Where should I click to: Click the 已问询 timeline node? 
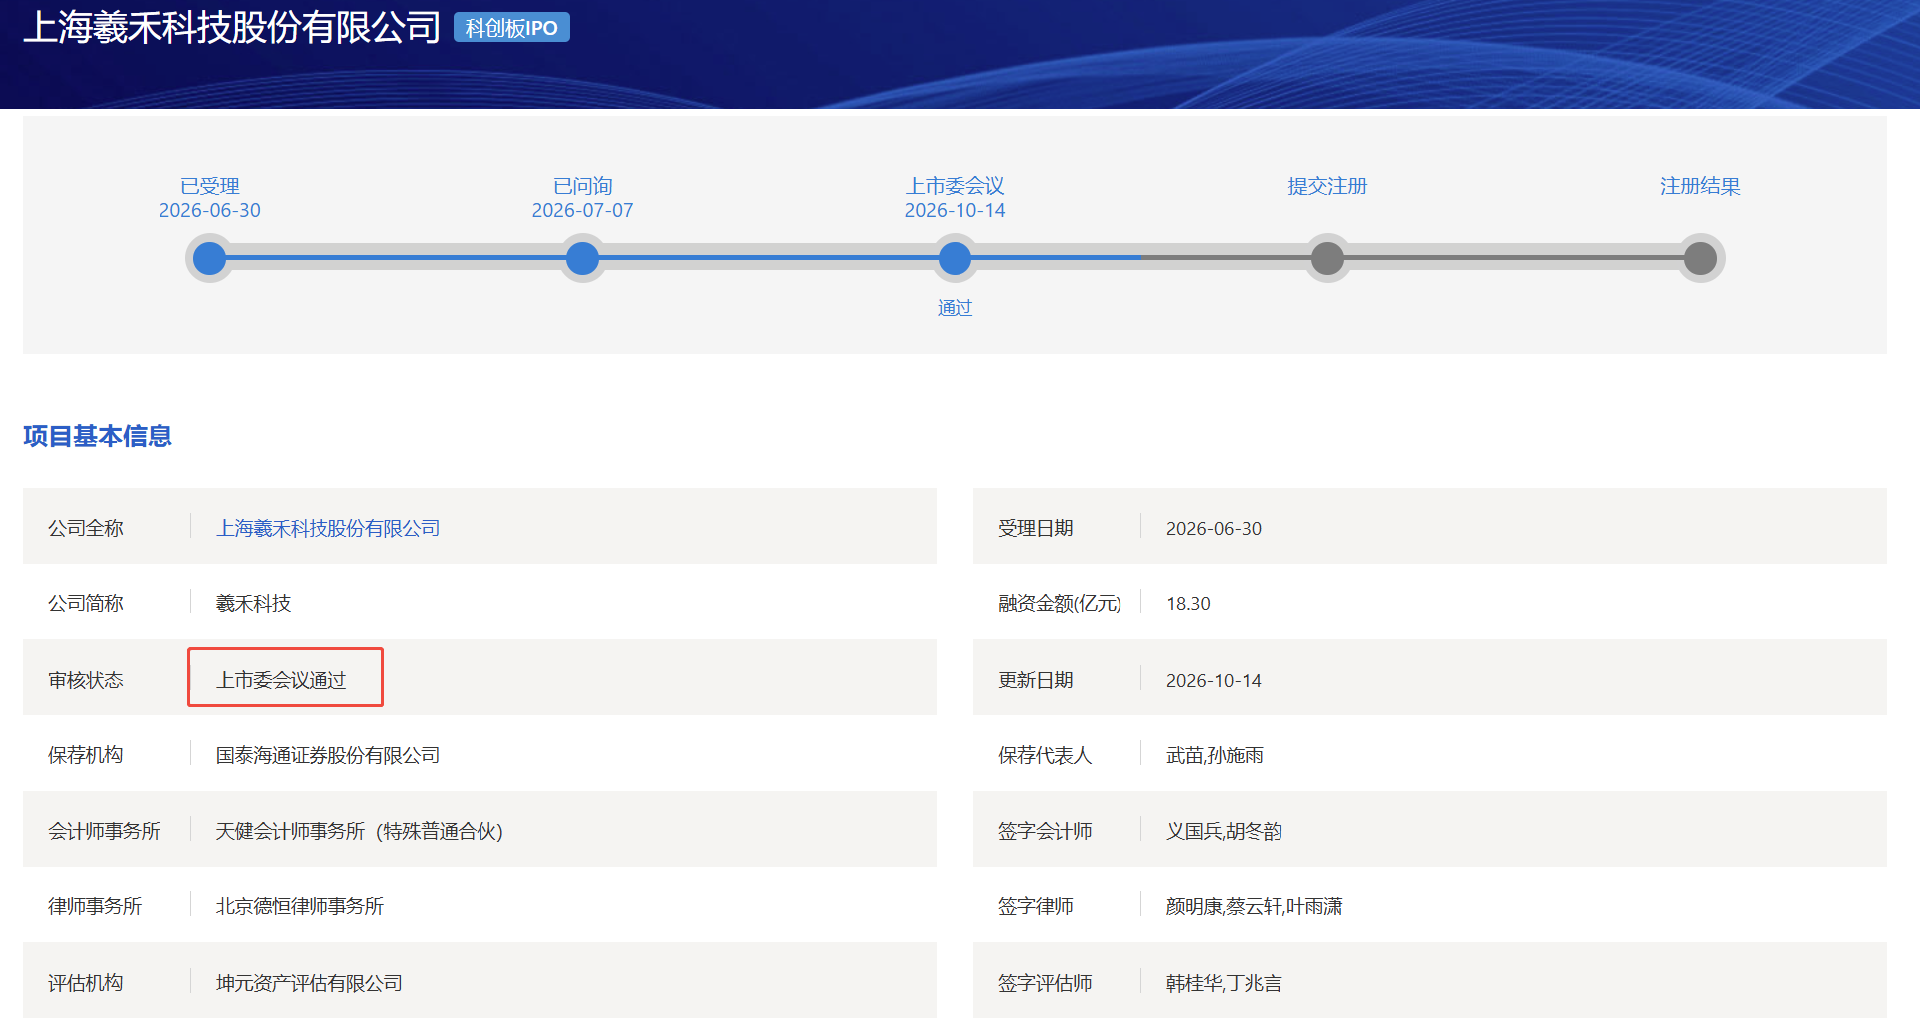582,259
